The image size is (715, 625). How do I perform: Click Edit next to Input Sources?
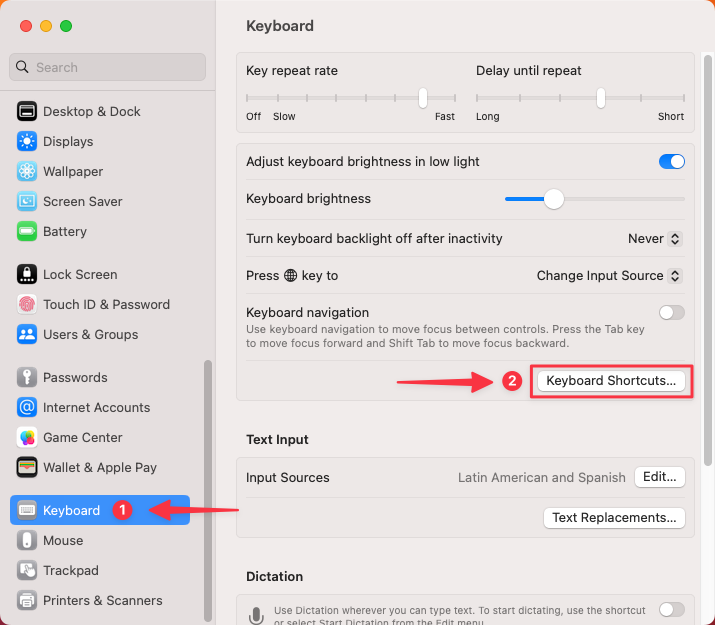[x=659, y=477]
